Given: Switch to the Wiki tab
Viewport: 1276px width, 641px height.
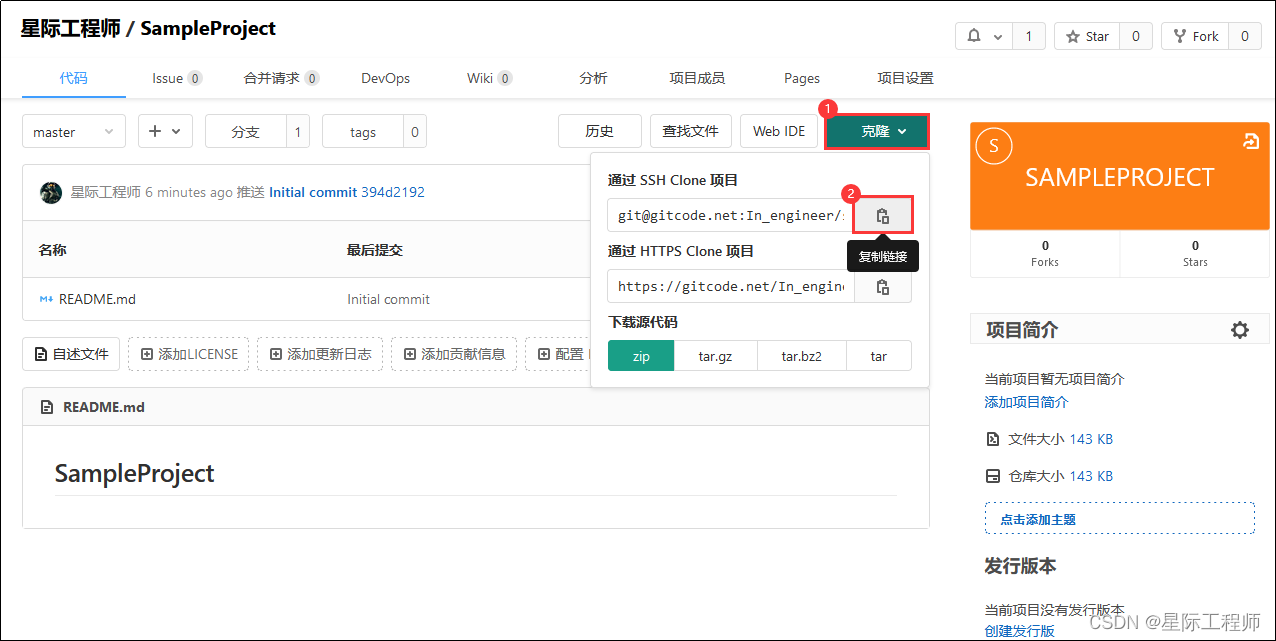Looking at the screenshot, I should [482, 77].
